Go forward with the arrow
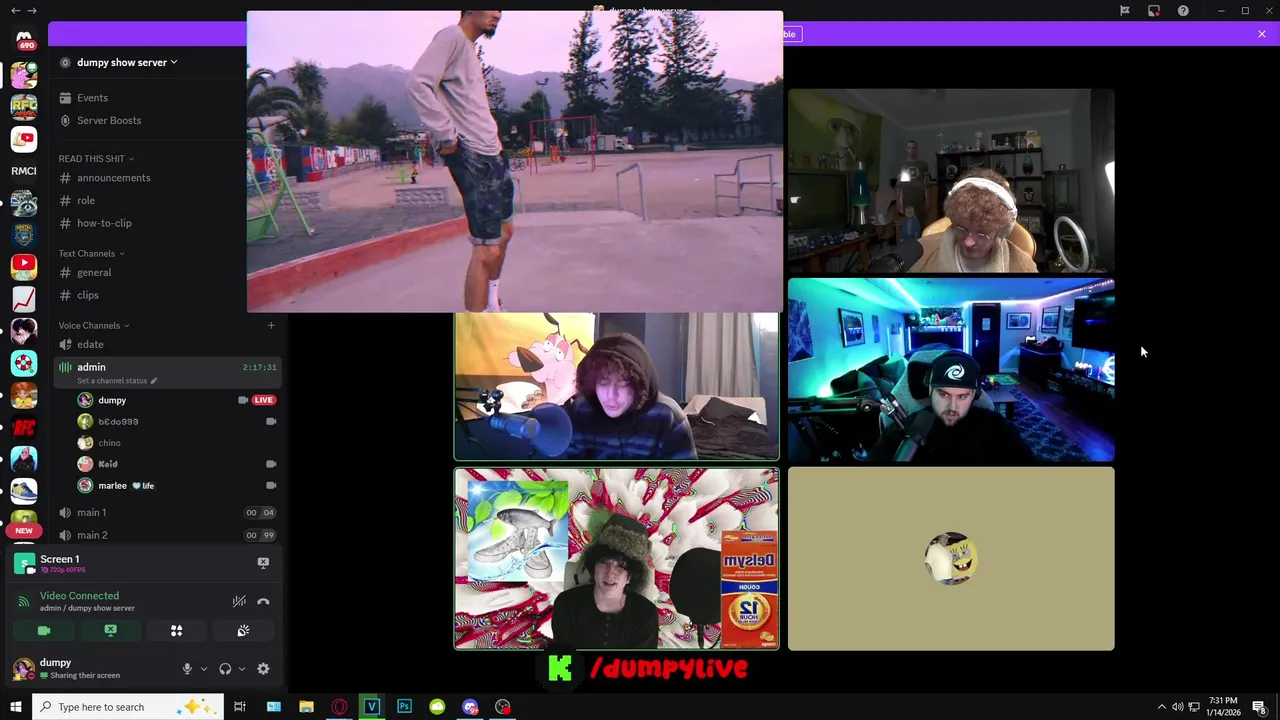 (x=32, y=11)
